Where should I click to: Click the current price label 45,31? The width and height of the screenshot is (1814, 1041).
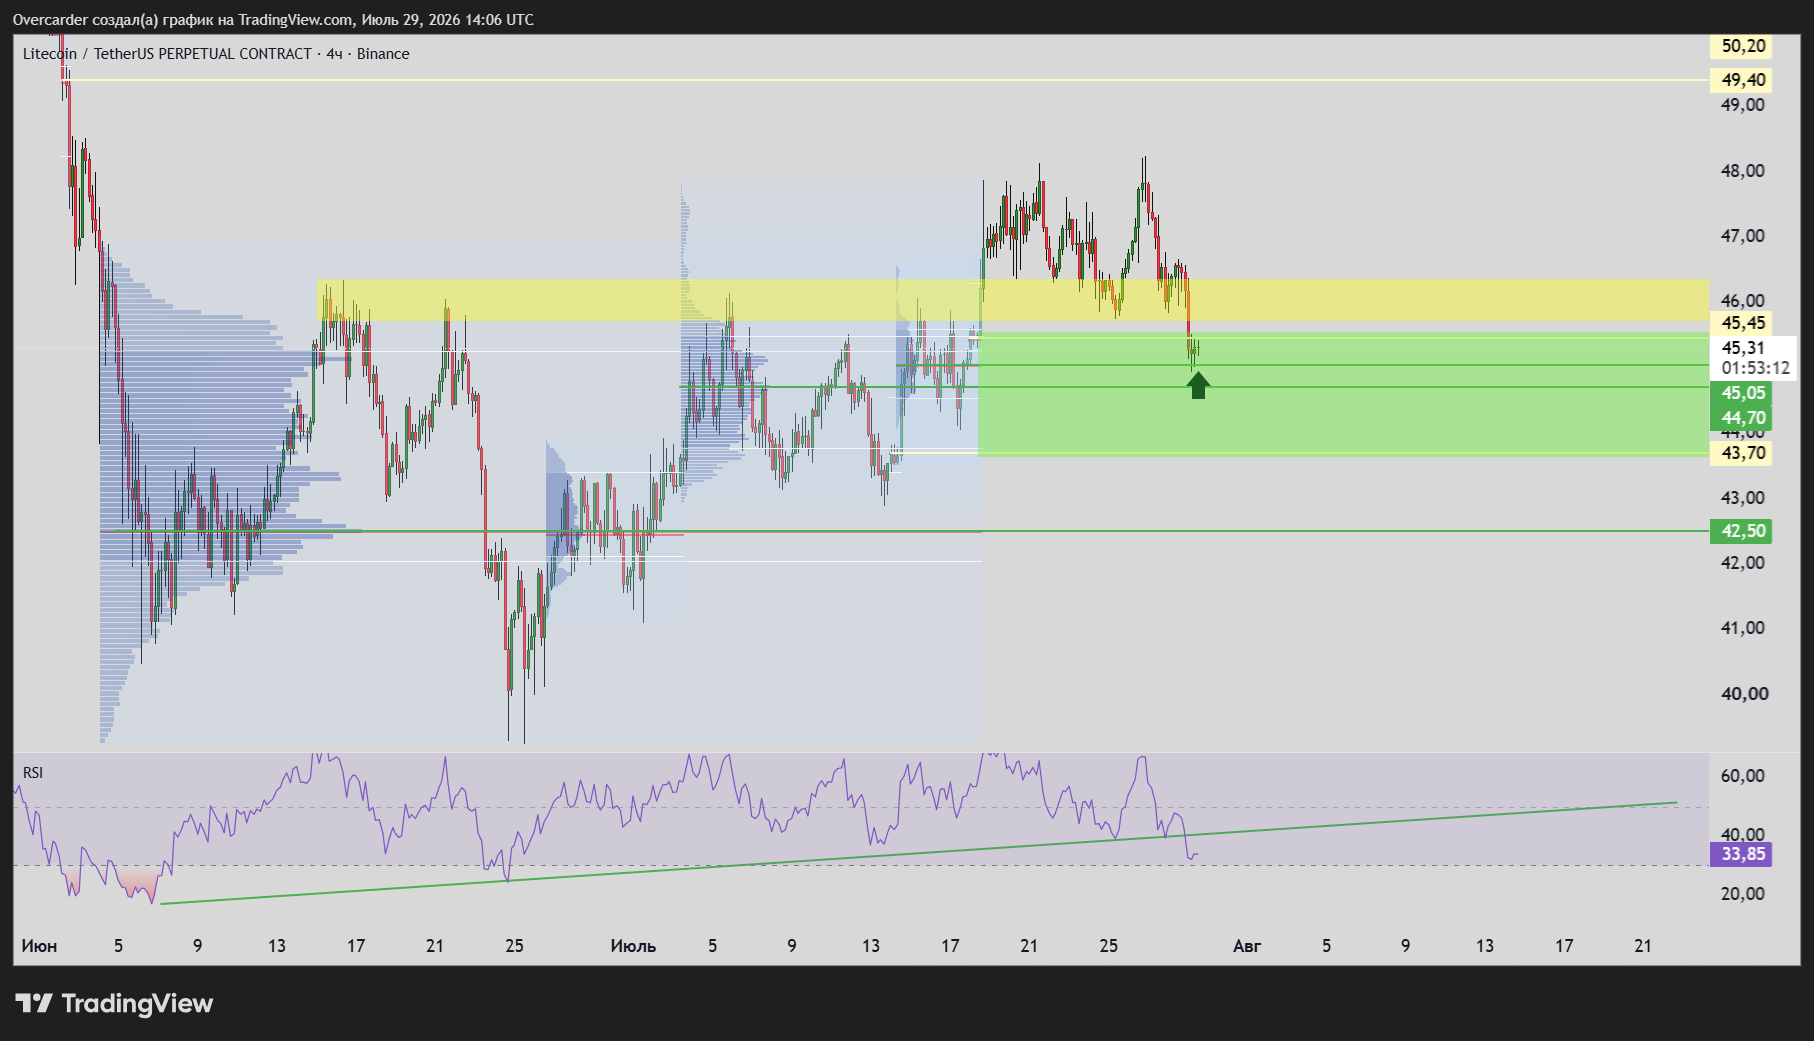click(x=1743, y=348)
